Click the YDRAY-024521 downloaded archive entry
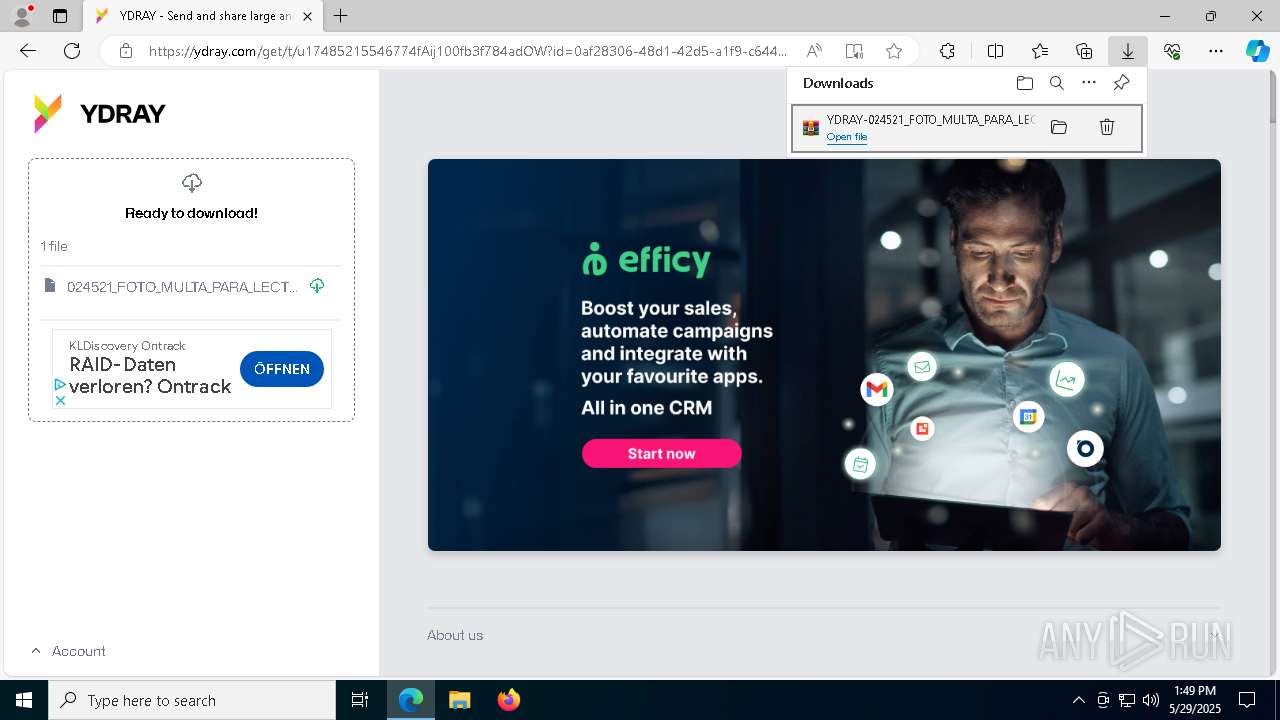The height and width of the screenshot is (720, 1280). coord(966,128)
